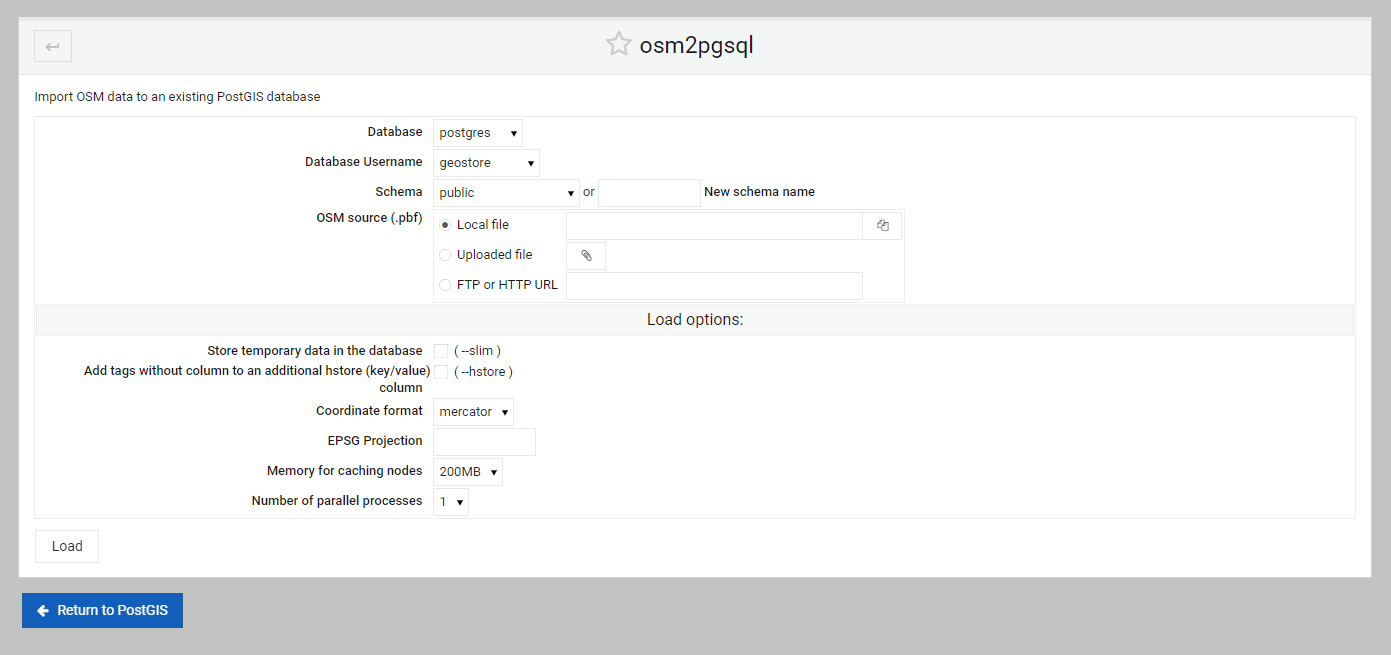The height and width of the screenshot is (655, 1391).
Task: Expand the Database Username geostore dropdown
Action: coord(486,163)
